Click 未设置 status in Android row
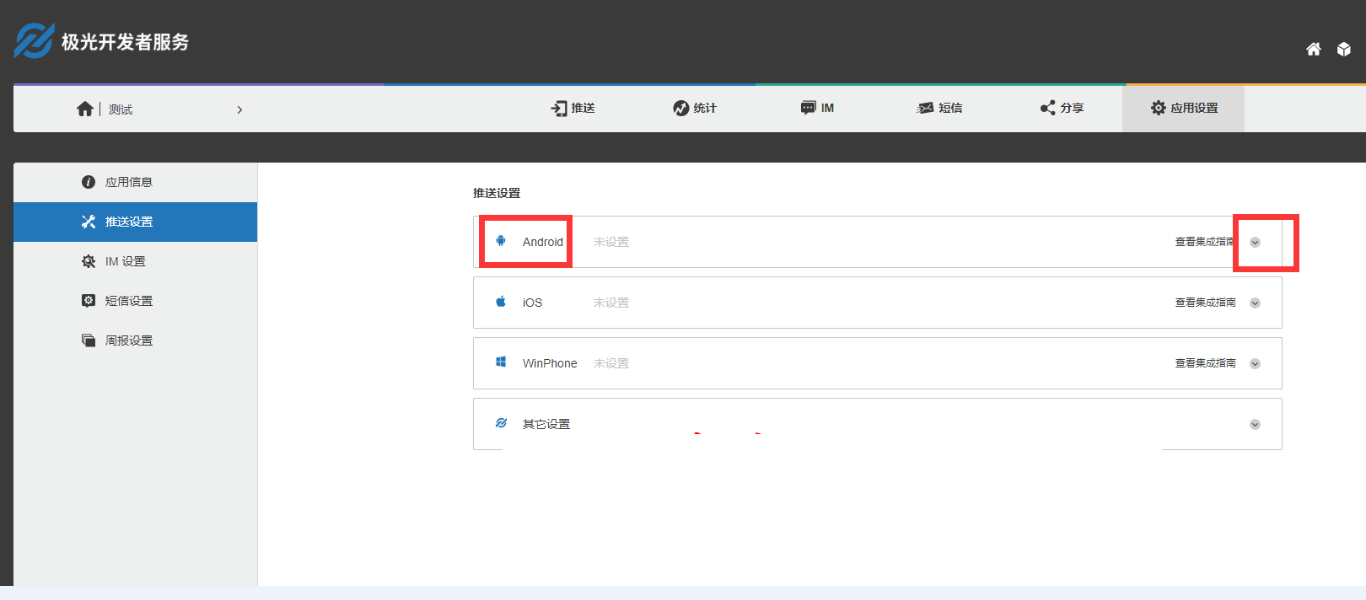The image size is (1366, 600). click(x=611, y=242)
